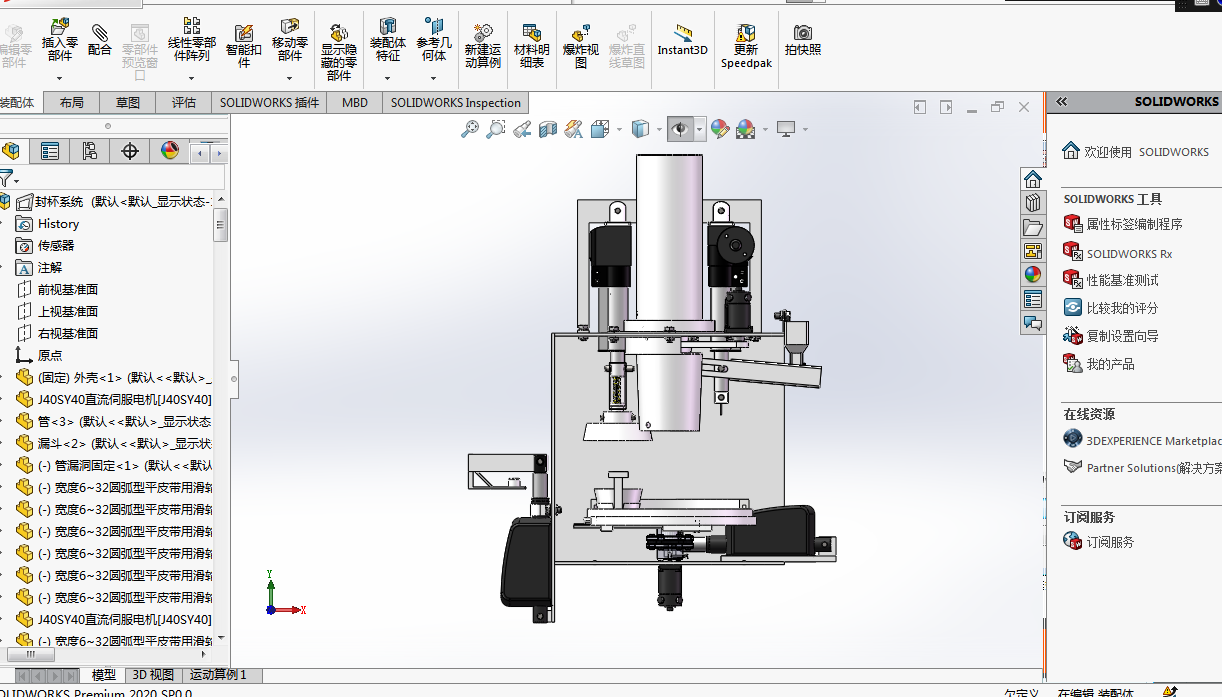
Task: Click the Zoom to Area icon
Action: [x=496, y=129]
